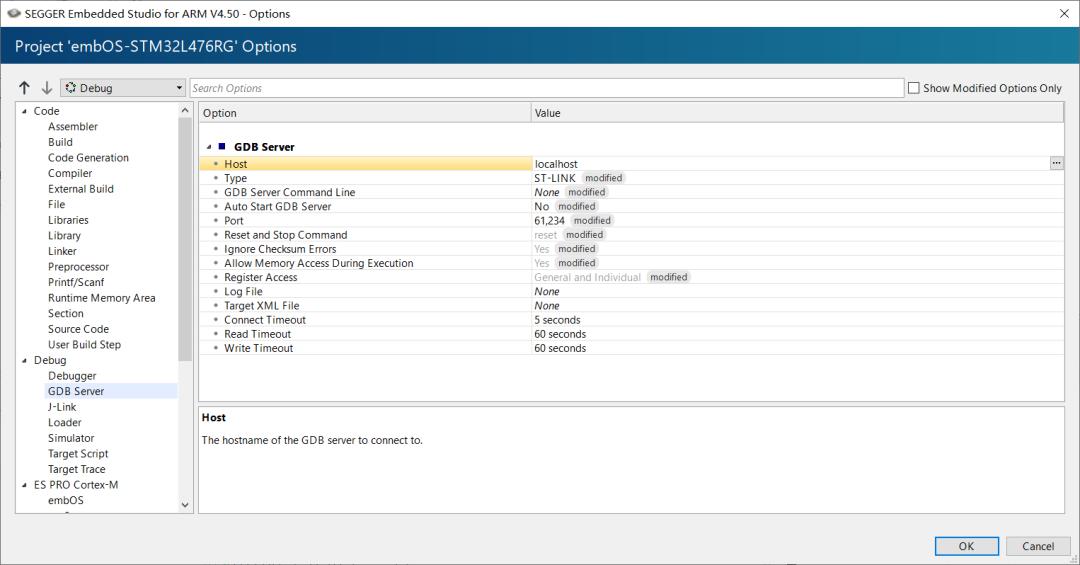
Task: Enable Show Modified Options Only checkbox
Action: point(913,88)
